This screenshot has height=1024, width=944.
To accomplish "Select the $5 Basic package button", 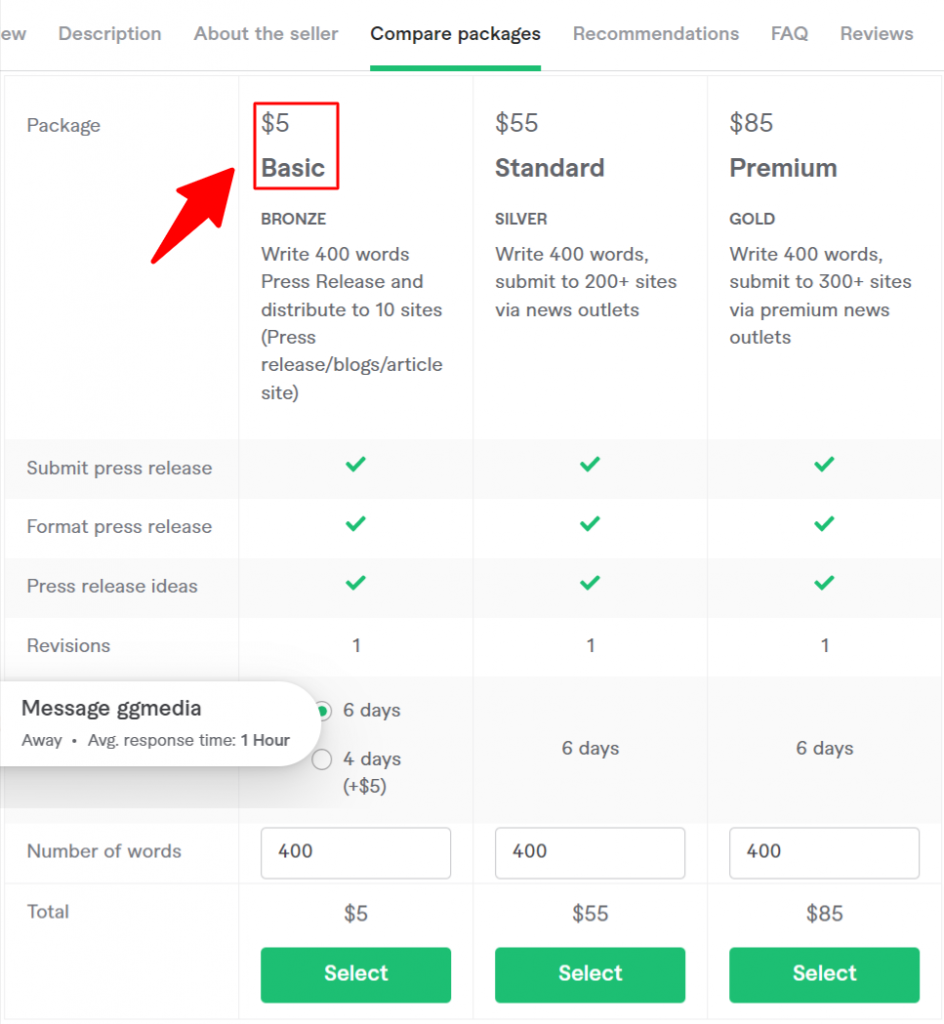I will (356, 974).
